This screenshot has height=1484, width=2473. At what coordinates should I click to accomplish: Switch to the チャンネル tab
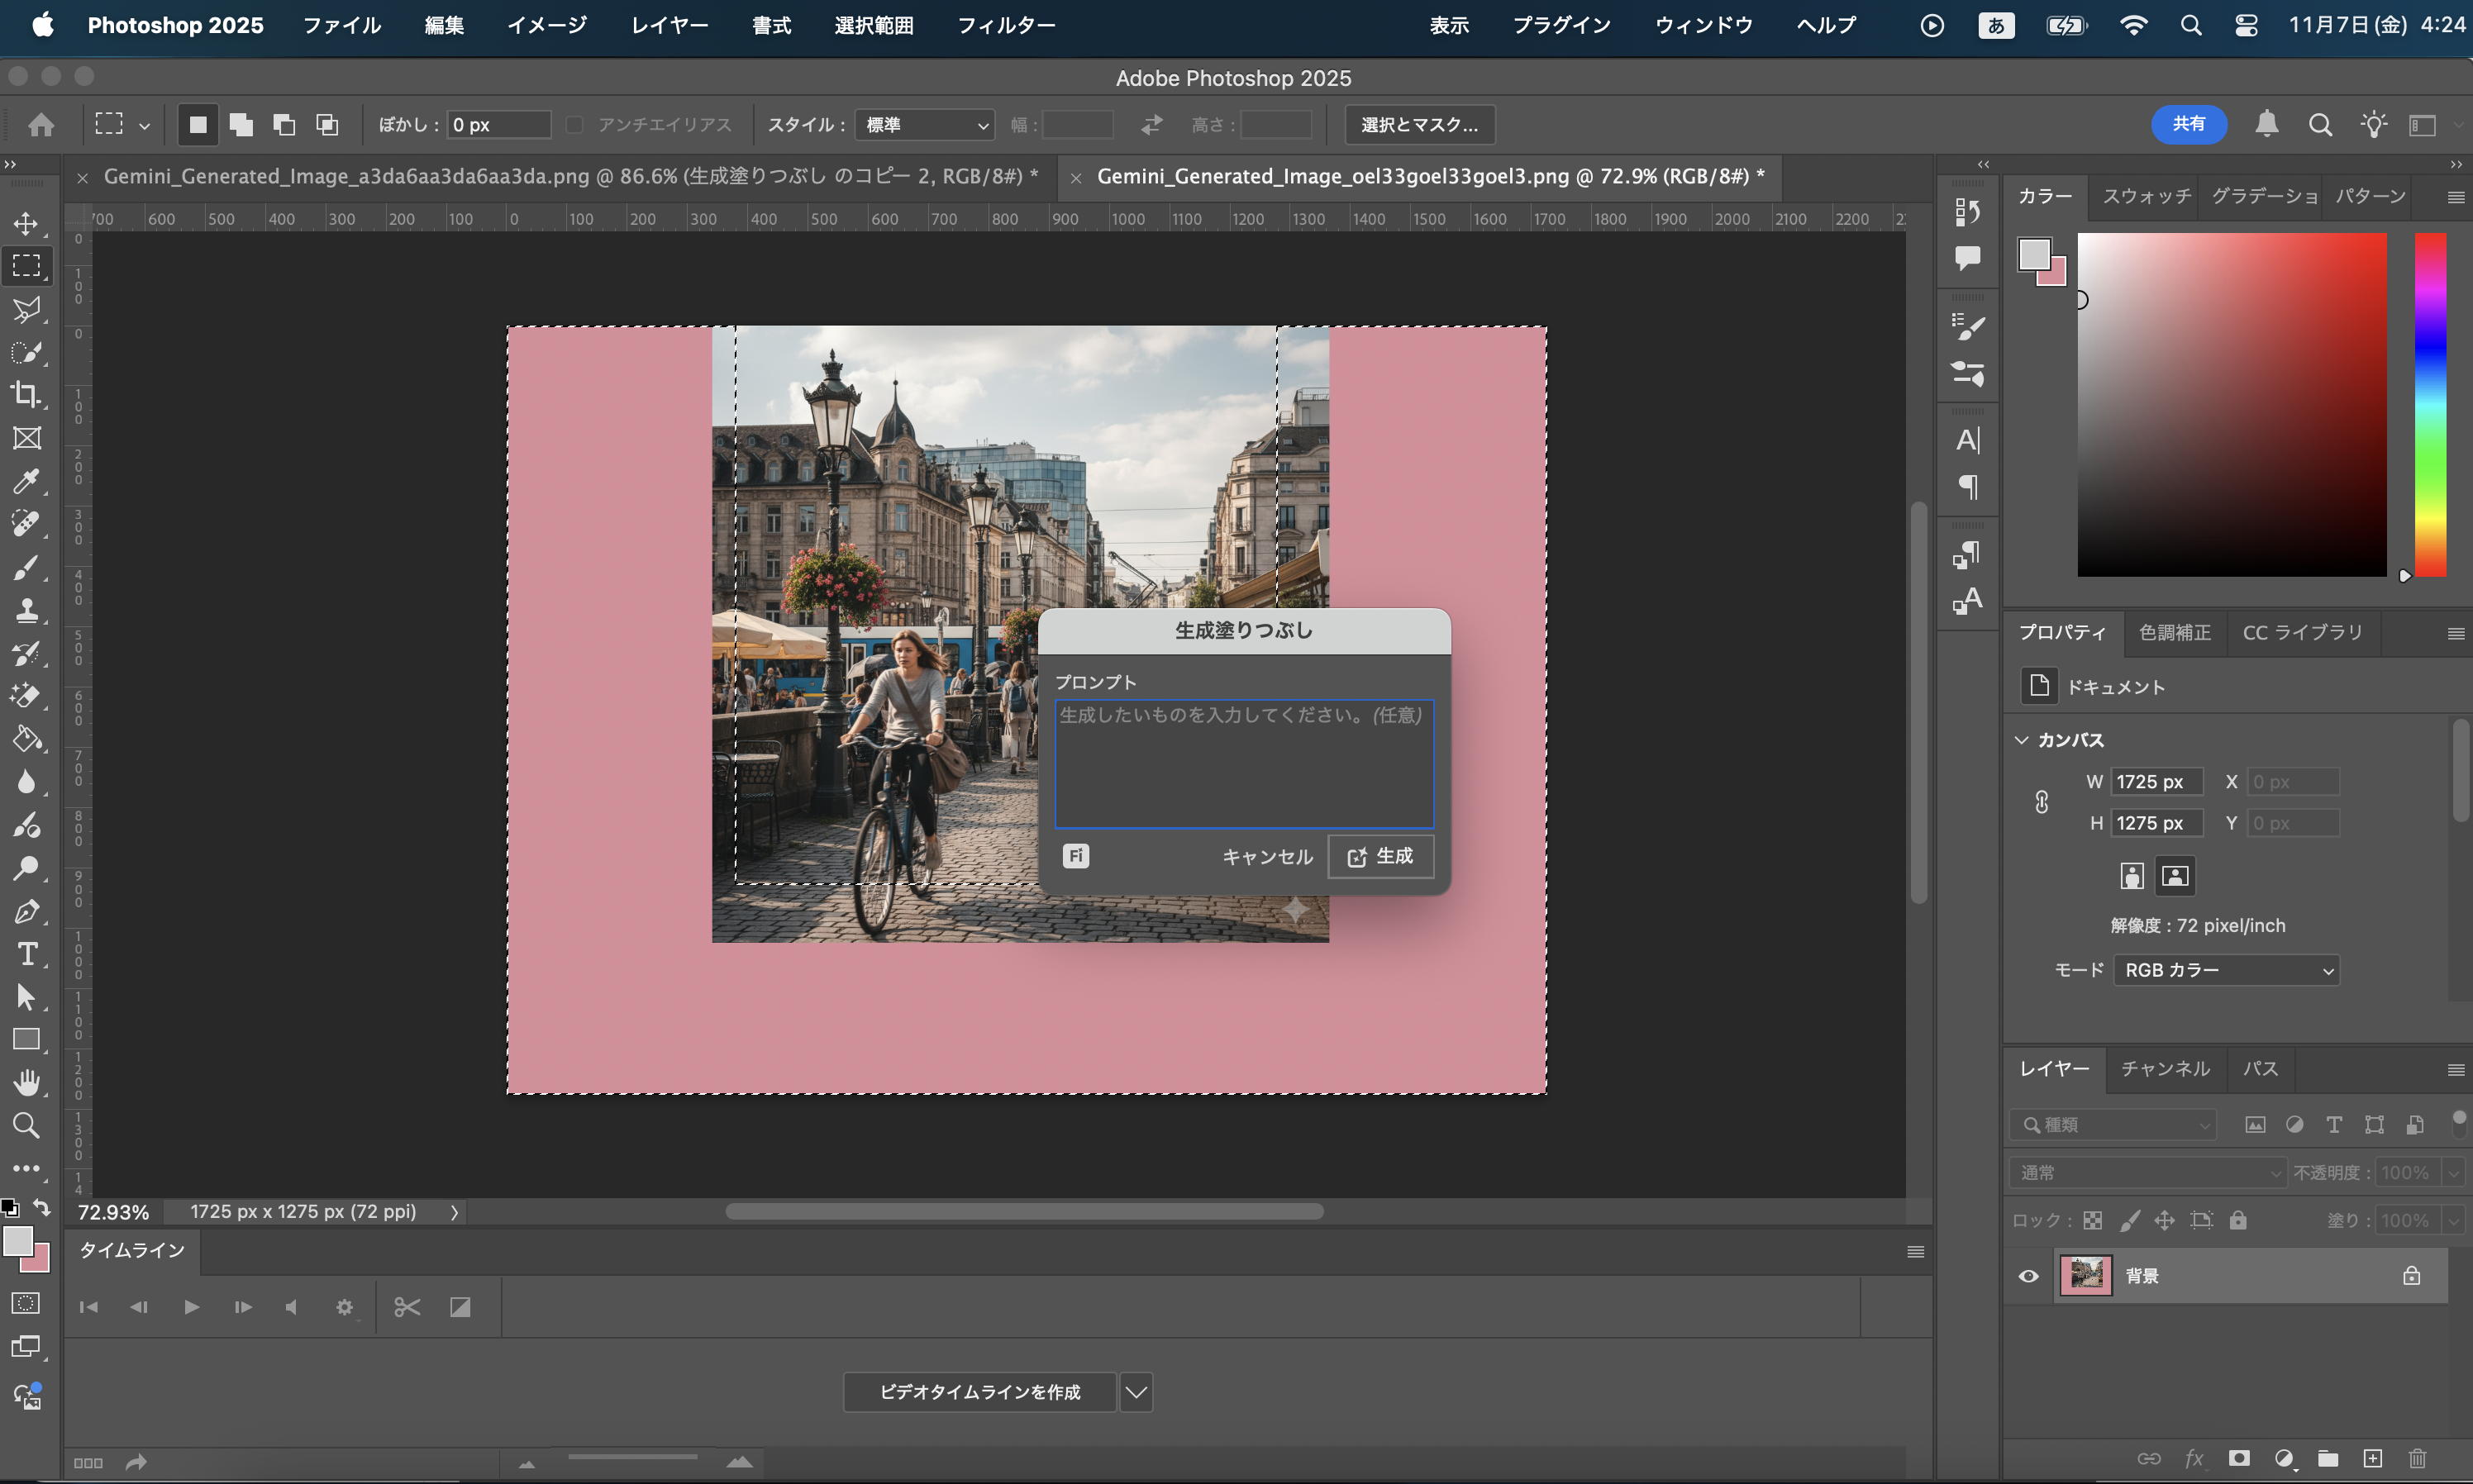2165,1068
